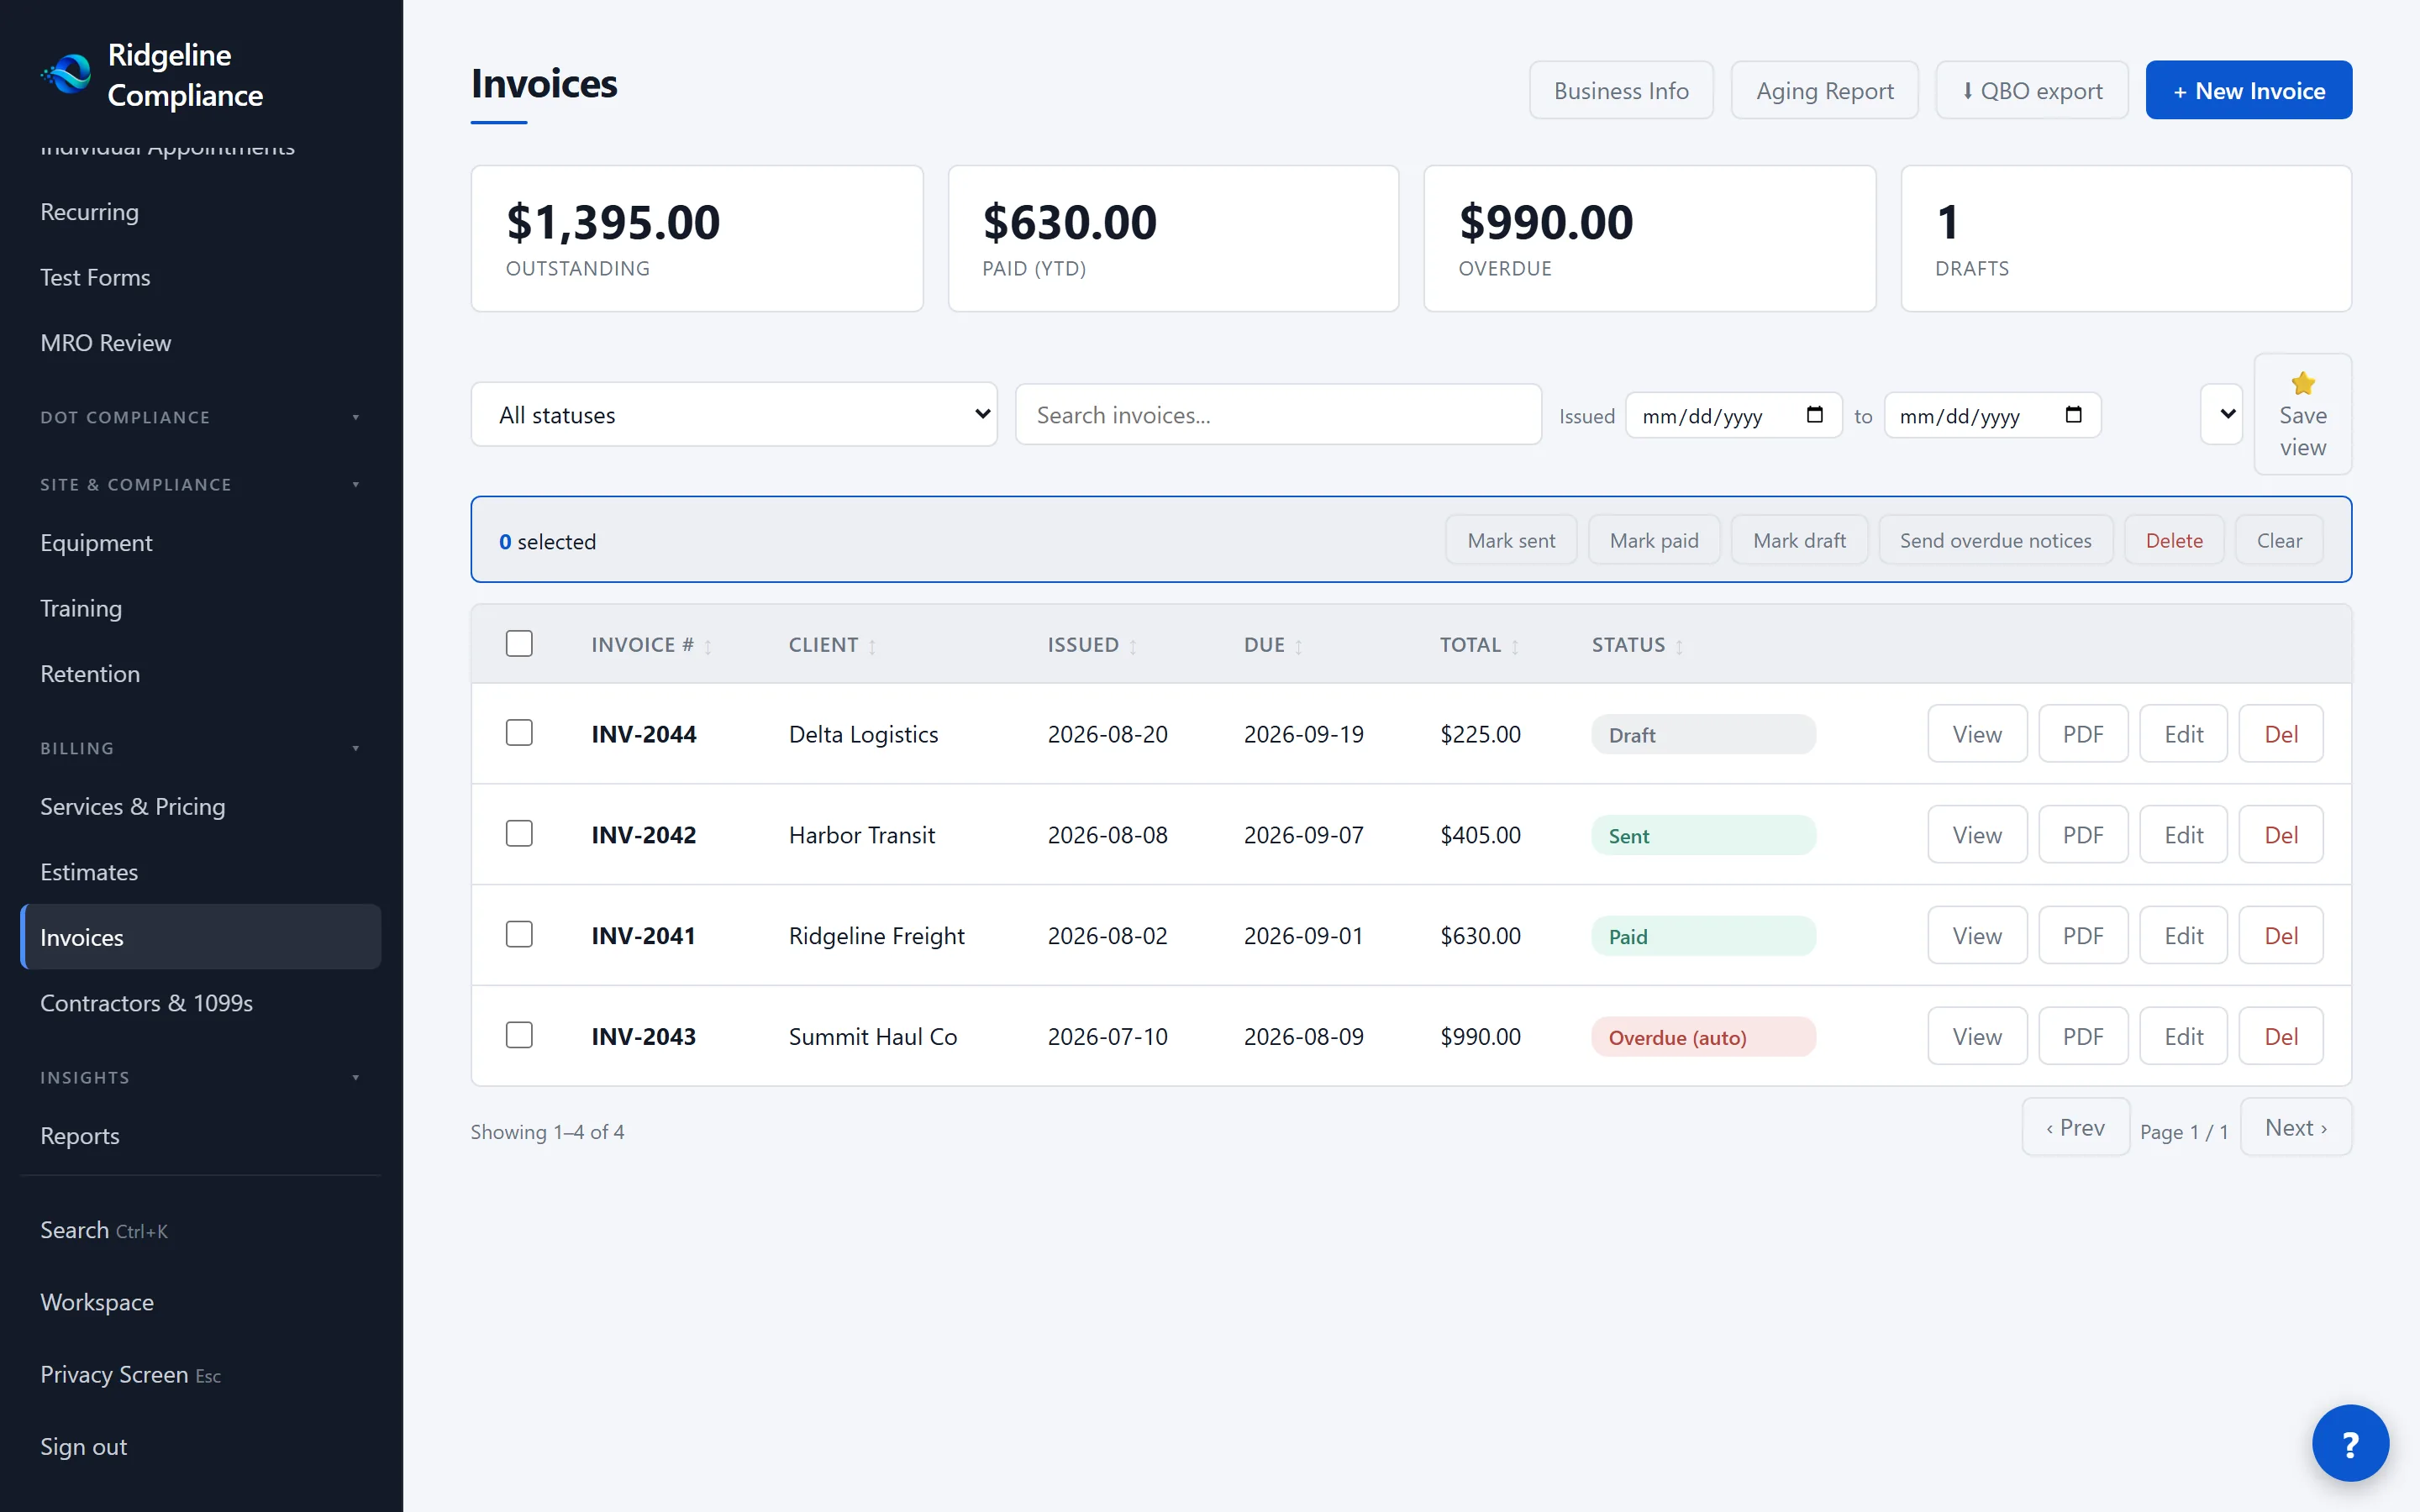This screenshot has width=2420, height=1512.
Task: Select the INV-2044 row checkbox
Action: point(519,733)
